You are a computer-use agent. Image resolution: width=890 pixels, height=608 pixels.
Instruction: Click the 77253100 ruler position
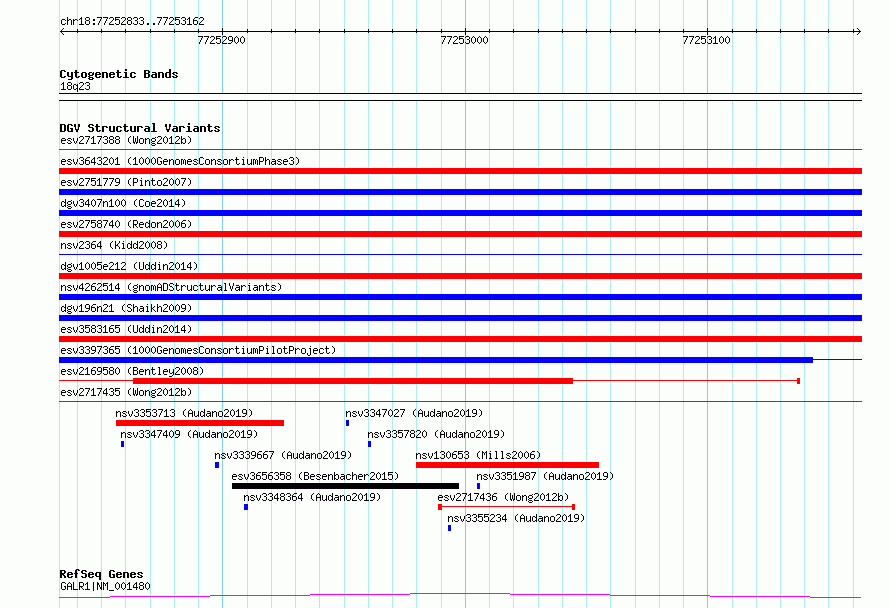click(706, 40)
